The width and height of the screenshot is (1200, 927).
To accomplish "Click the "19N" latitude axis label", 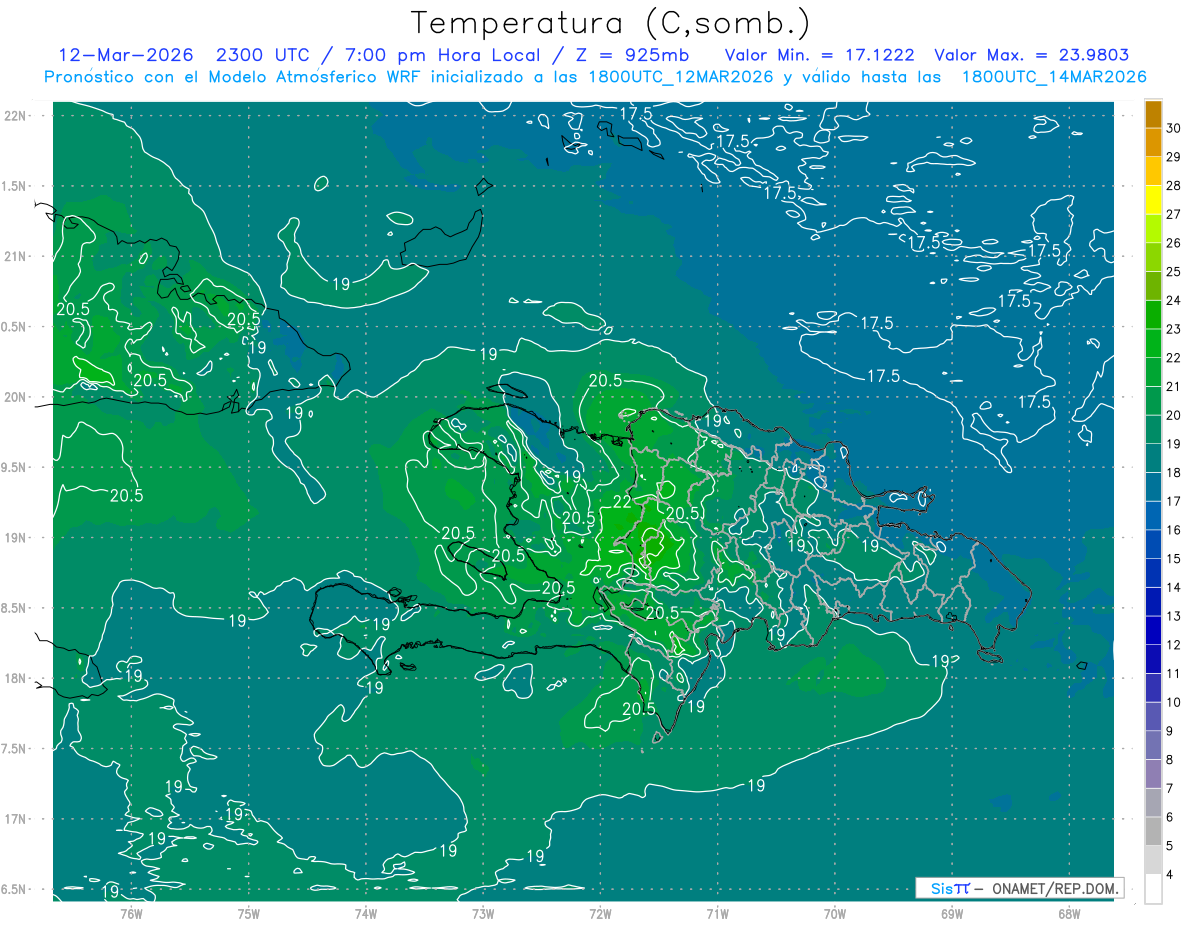I will coord(16,537).
